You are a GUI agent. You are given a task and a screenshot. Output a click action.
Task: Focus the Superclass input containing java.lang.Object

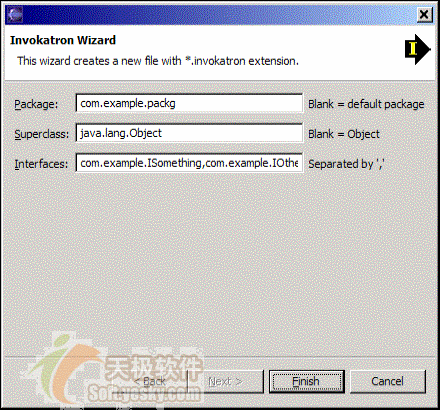[x=189, y=133]
